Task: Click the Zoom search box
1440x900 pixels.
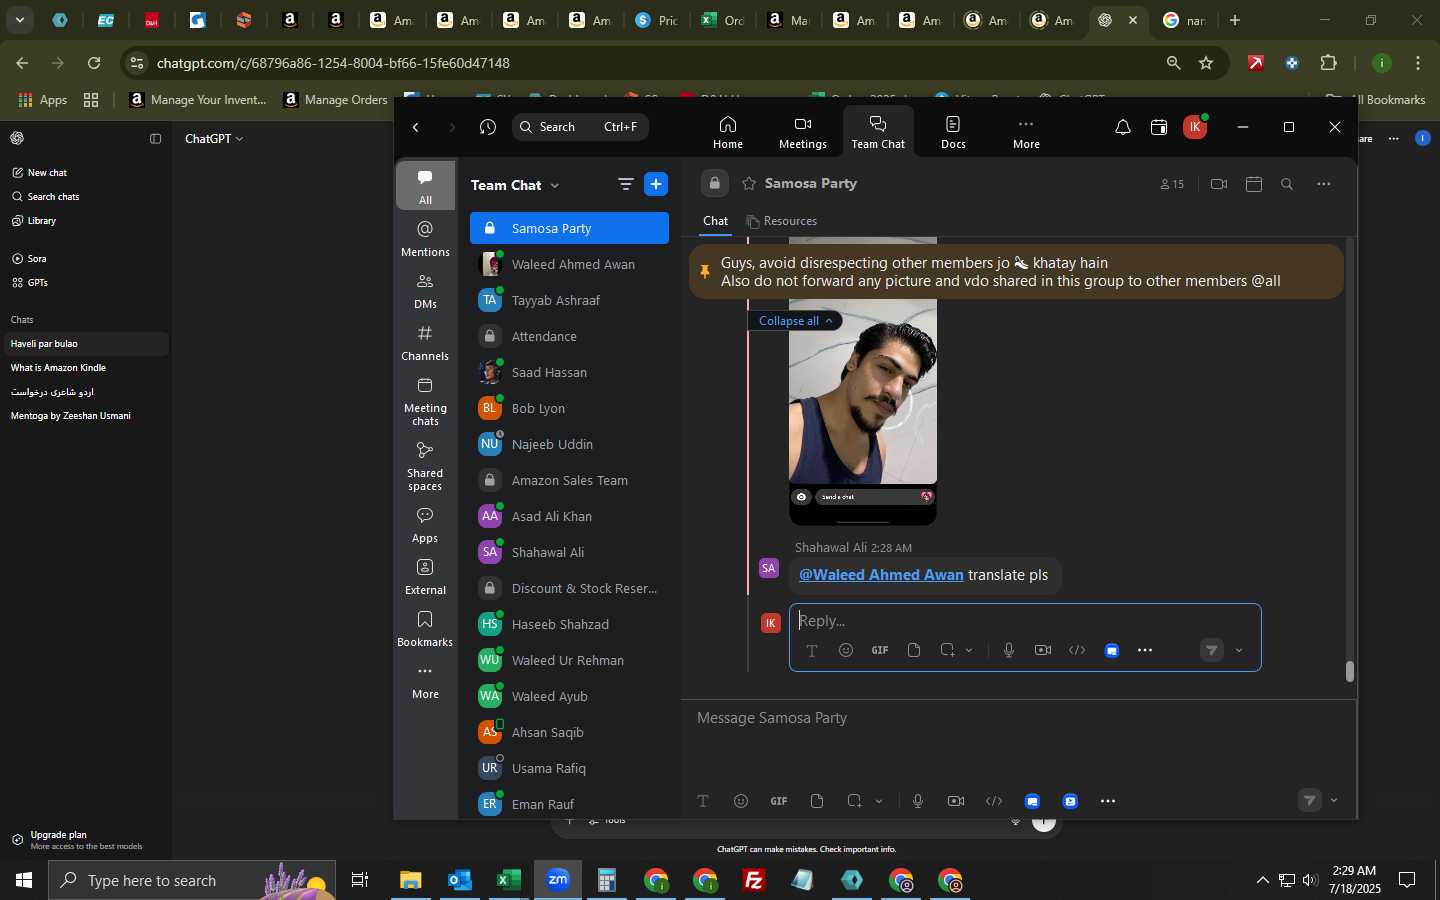Action: [x=581, y=127]
